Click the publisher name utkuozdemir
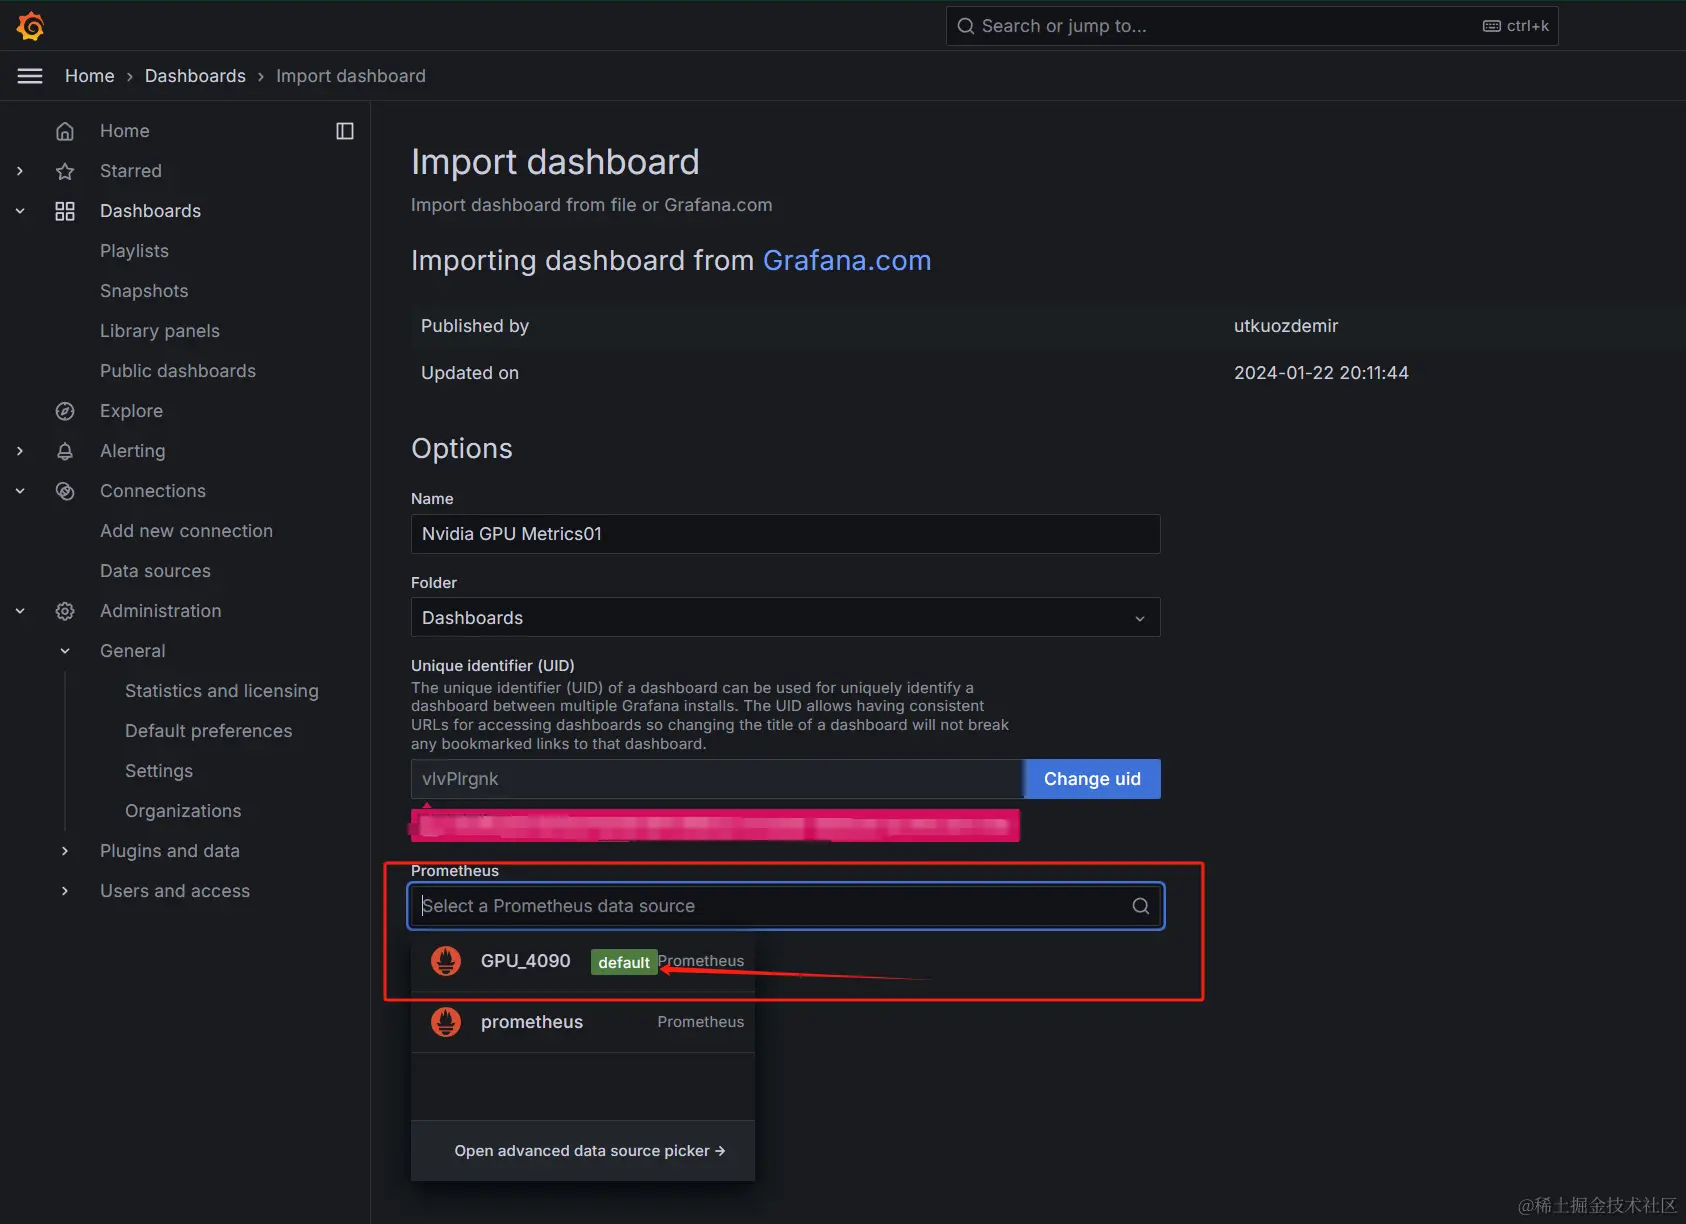Screen dimensions: 1686x1224 (x=1286, y=326)
